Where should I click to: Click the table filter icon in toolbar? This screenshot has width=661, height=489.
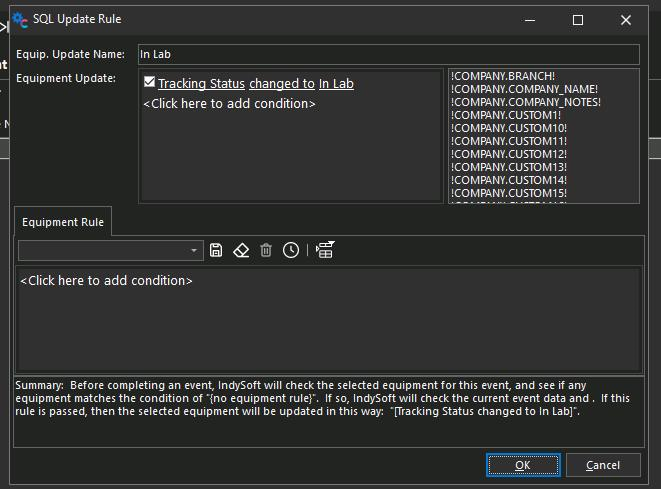click(x=324, y=250)
